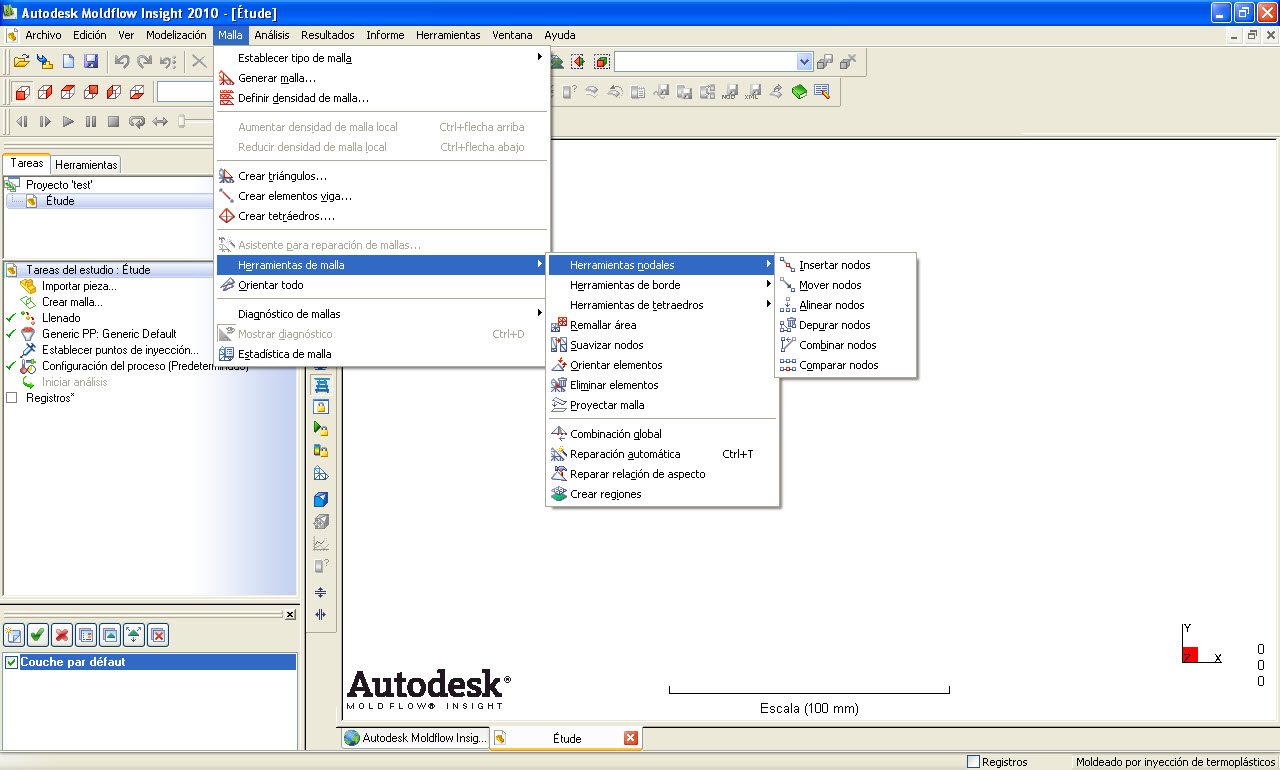This screenshot has height=770, width=1280.
Task: Click Estadística de malla menu item
Action: point(382,354)
